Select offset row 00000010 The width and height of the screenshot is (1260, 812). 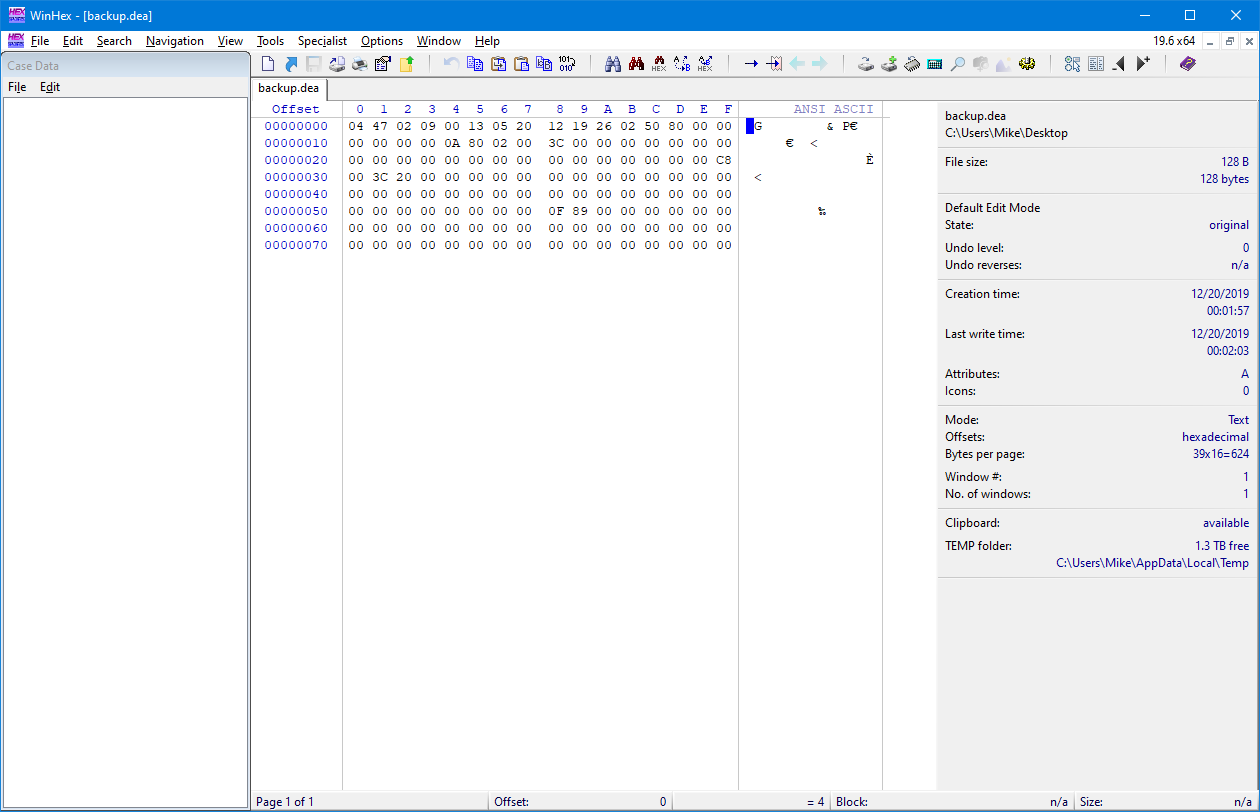pyautogui.click(x=296, y=143)
